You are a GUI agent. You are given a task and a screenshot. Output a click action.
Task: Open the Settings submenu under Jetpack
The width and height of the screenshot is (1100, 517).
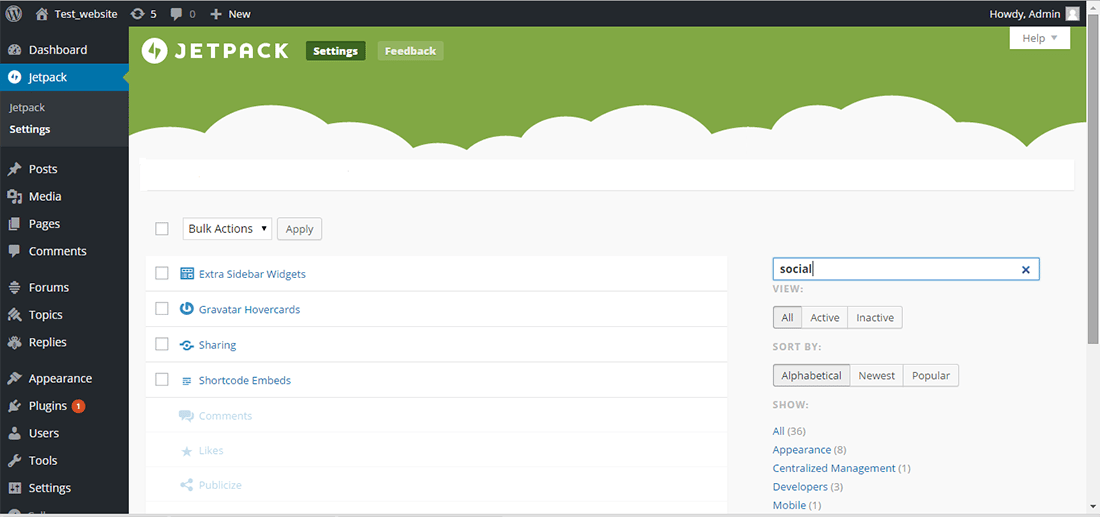29,130
